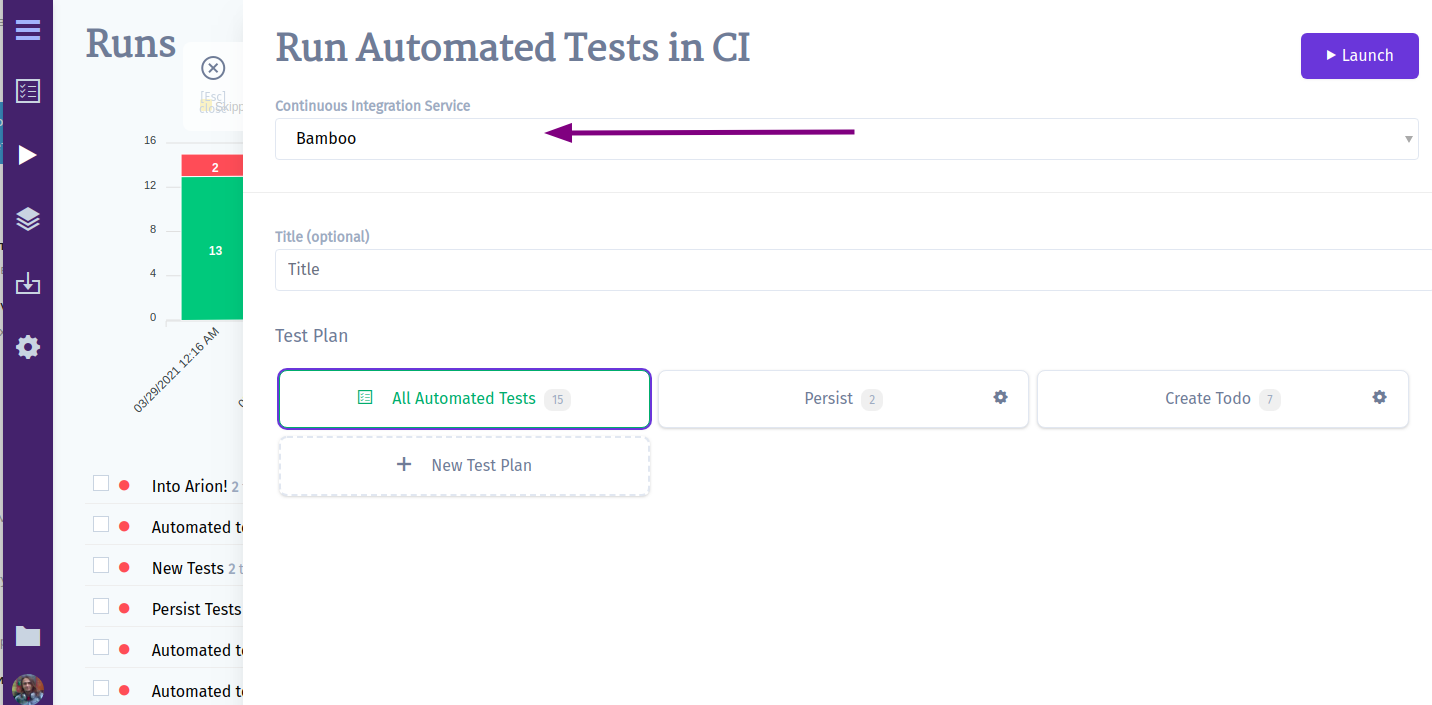Screen dimensions: 1432x705
Task: Open project Settings gear in sidebar
Action: pyautogui.click(x=28, y=347)
